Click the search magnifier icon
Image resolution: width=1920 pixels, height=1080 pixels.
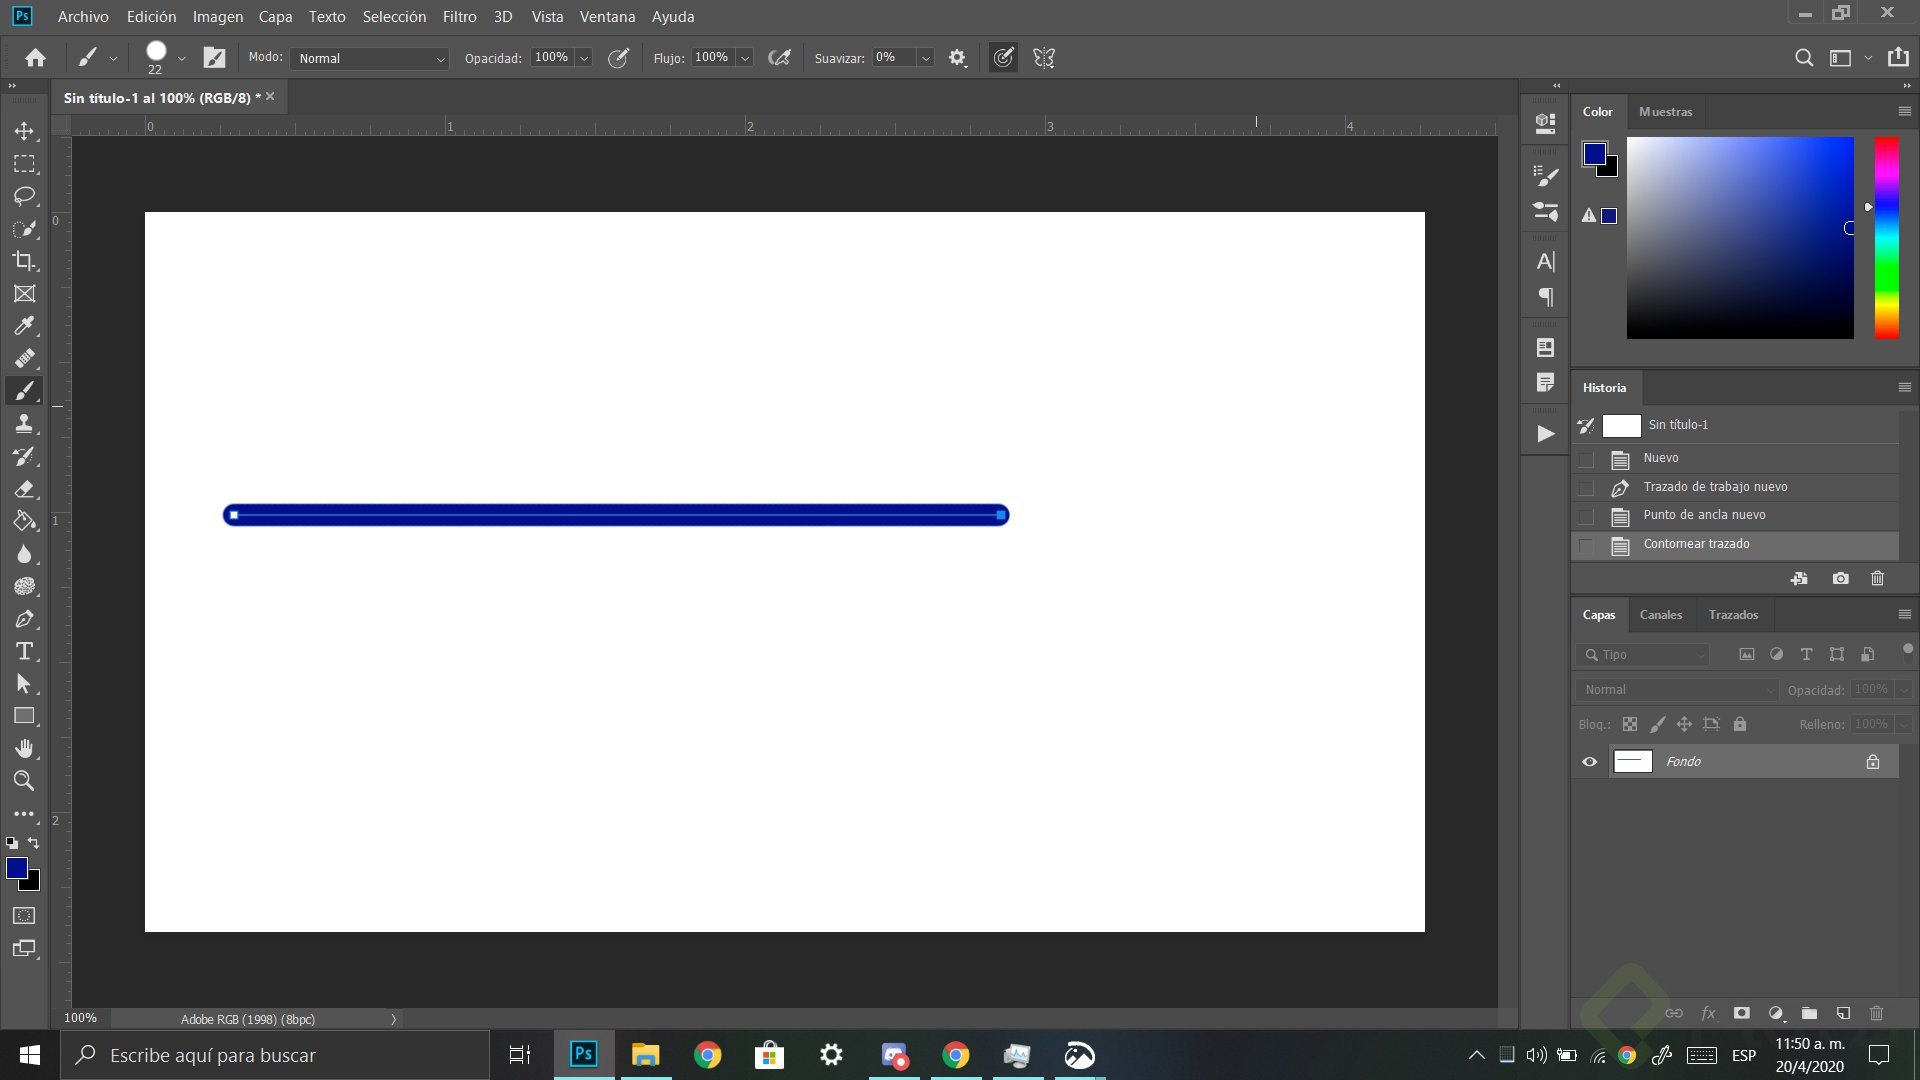pos(1804,58)
